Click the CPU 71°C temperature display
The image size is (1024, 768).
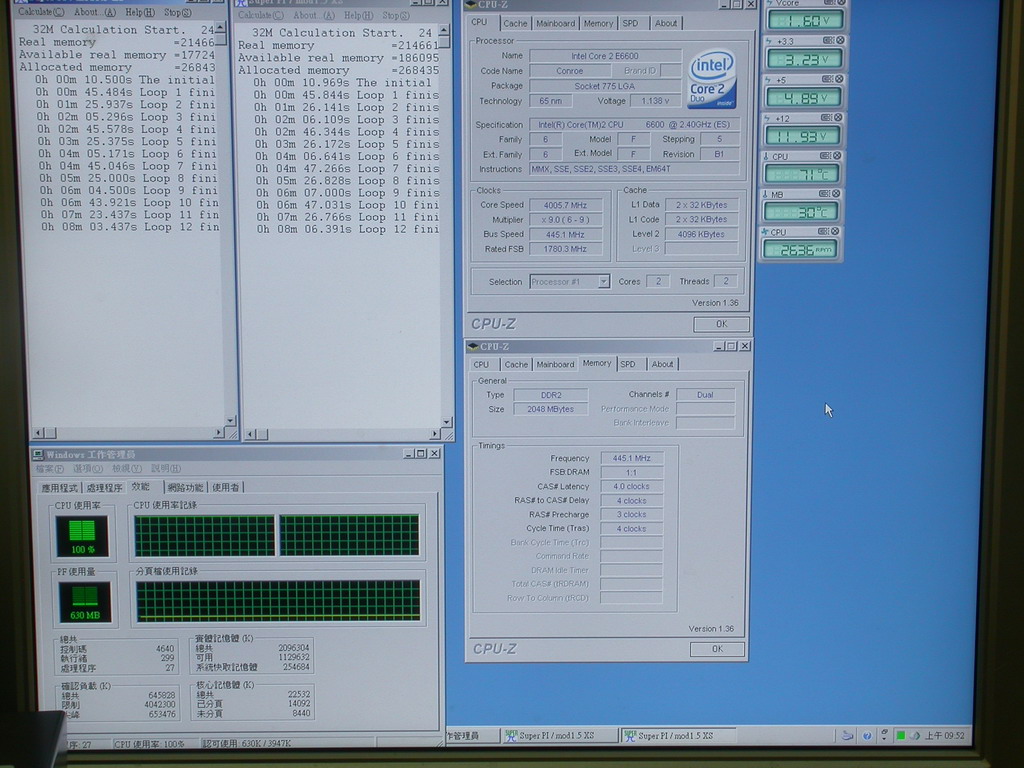(801, 174)
